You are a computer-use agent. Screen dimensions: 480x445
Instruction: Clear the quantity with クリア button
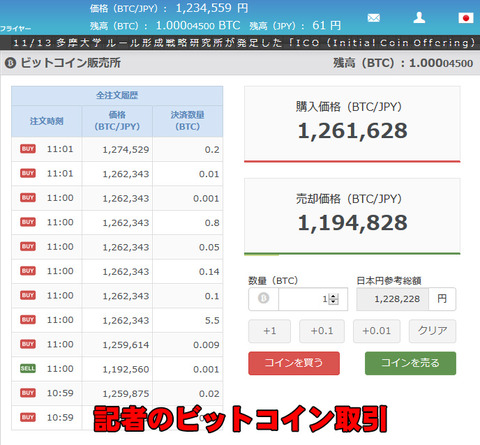[x=432, y=331]
